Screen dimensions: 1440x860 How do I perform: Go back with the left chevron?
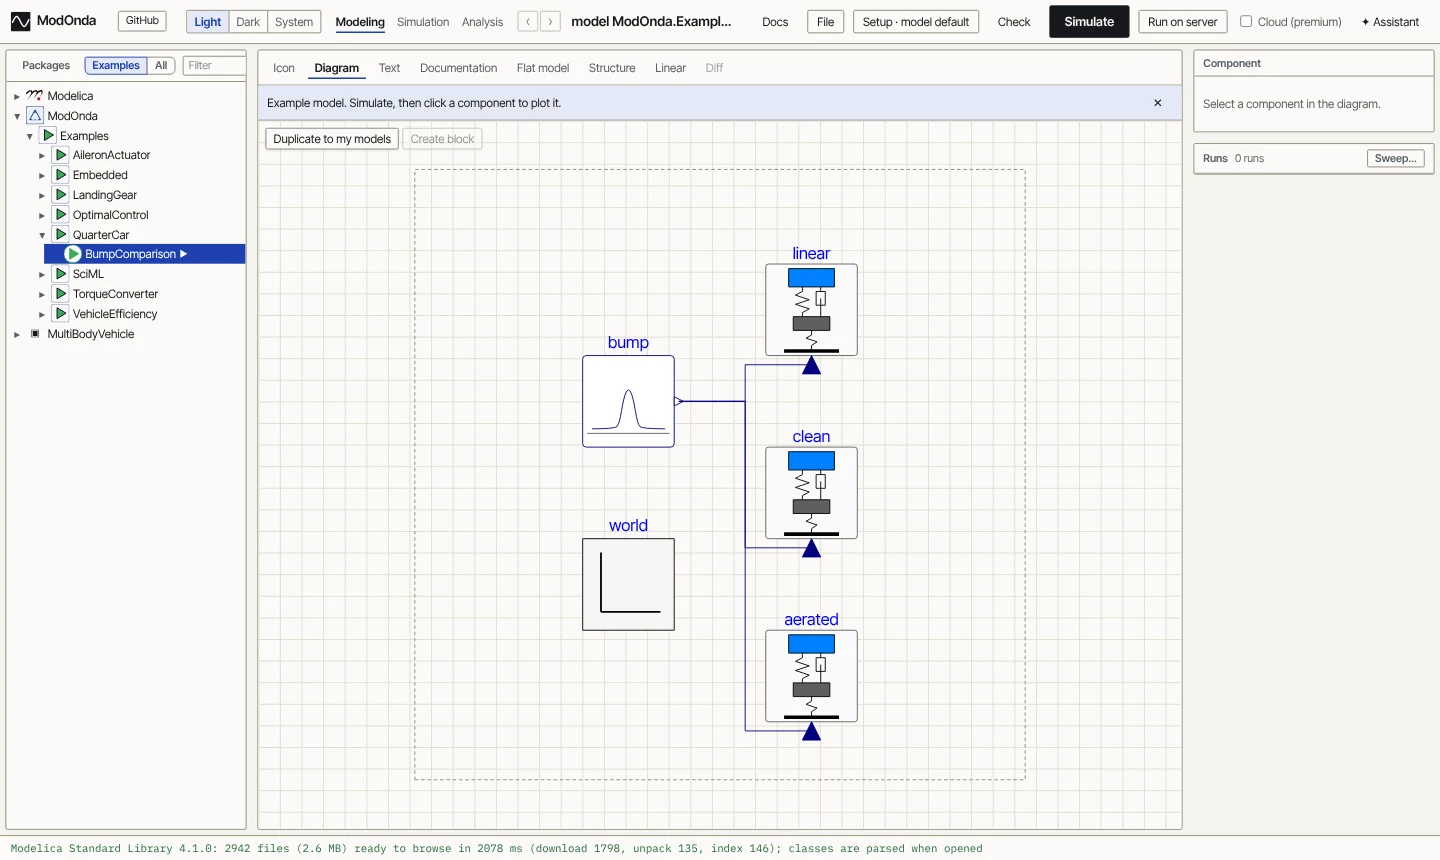pos(528,22)
